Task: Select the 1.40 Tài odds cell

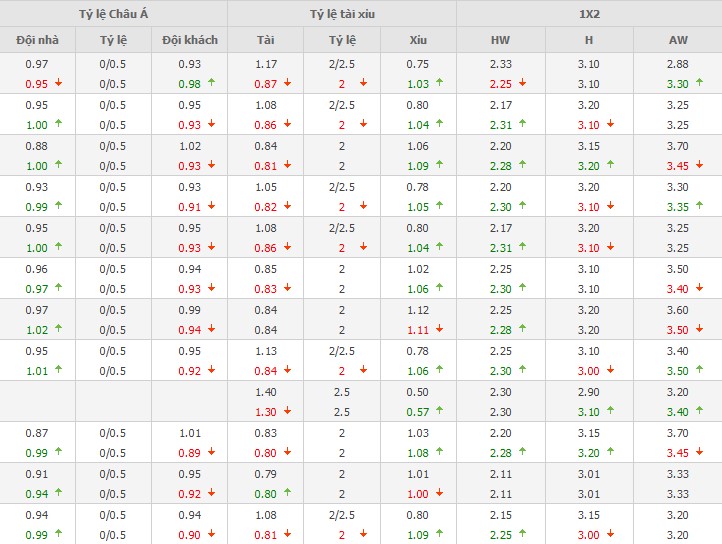Action: 265,393
